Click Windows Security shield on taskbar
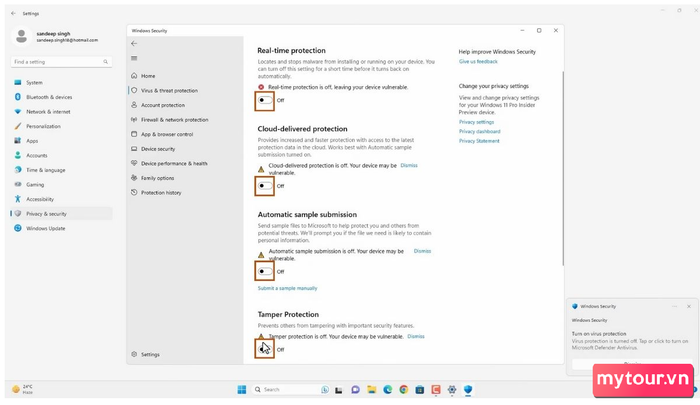 click(468, 389)
